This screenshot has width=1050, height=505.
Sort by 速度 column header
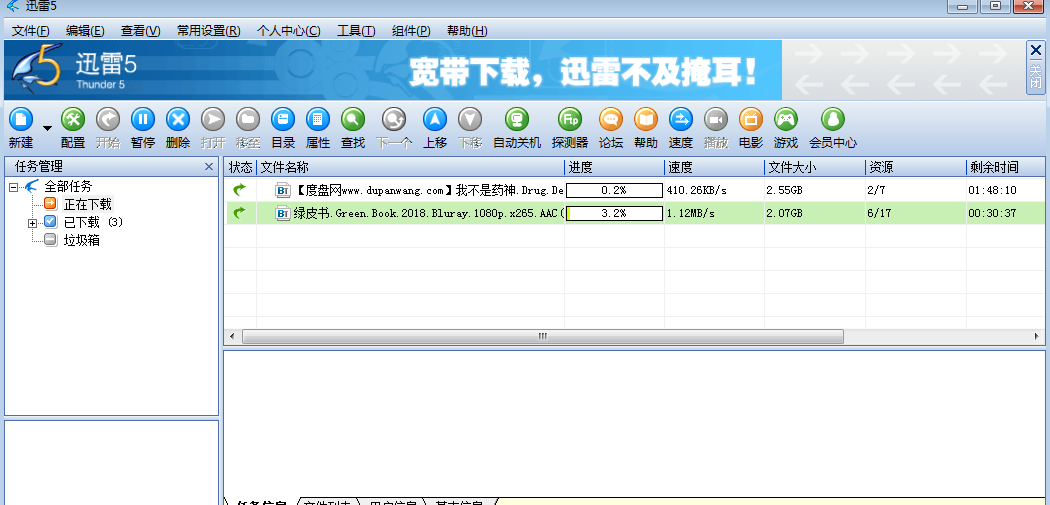pyautogui.click(x=715, y=167)
